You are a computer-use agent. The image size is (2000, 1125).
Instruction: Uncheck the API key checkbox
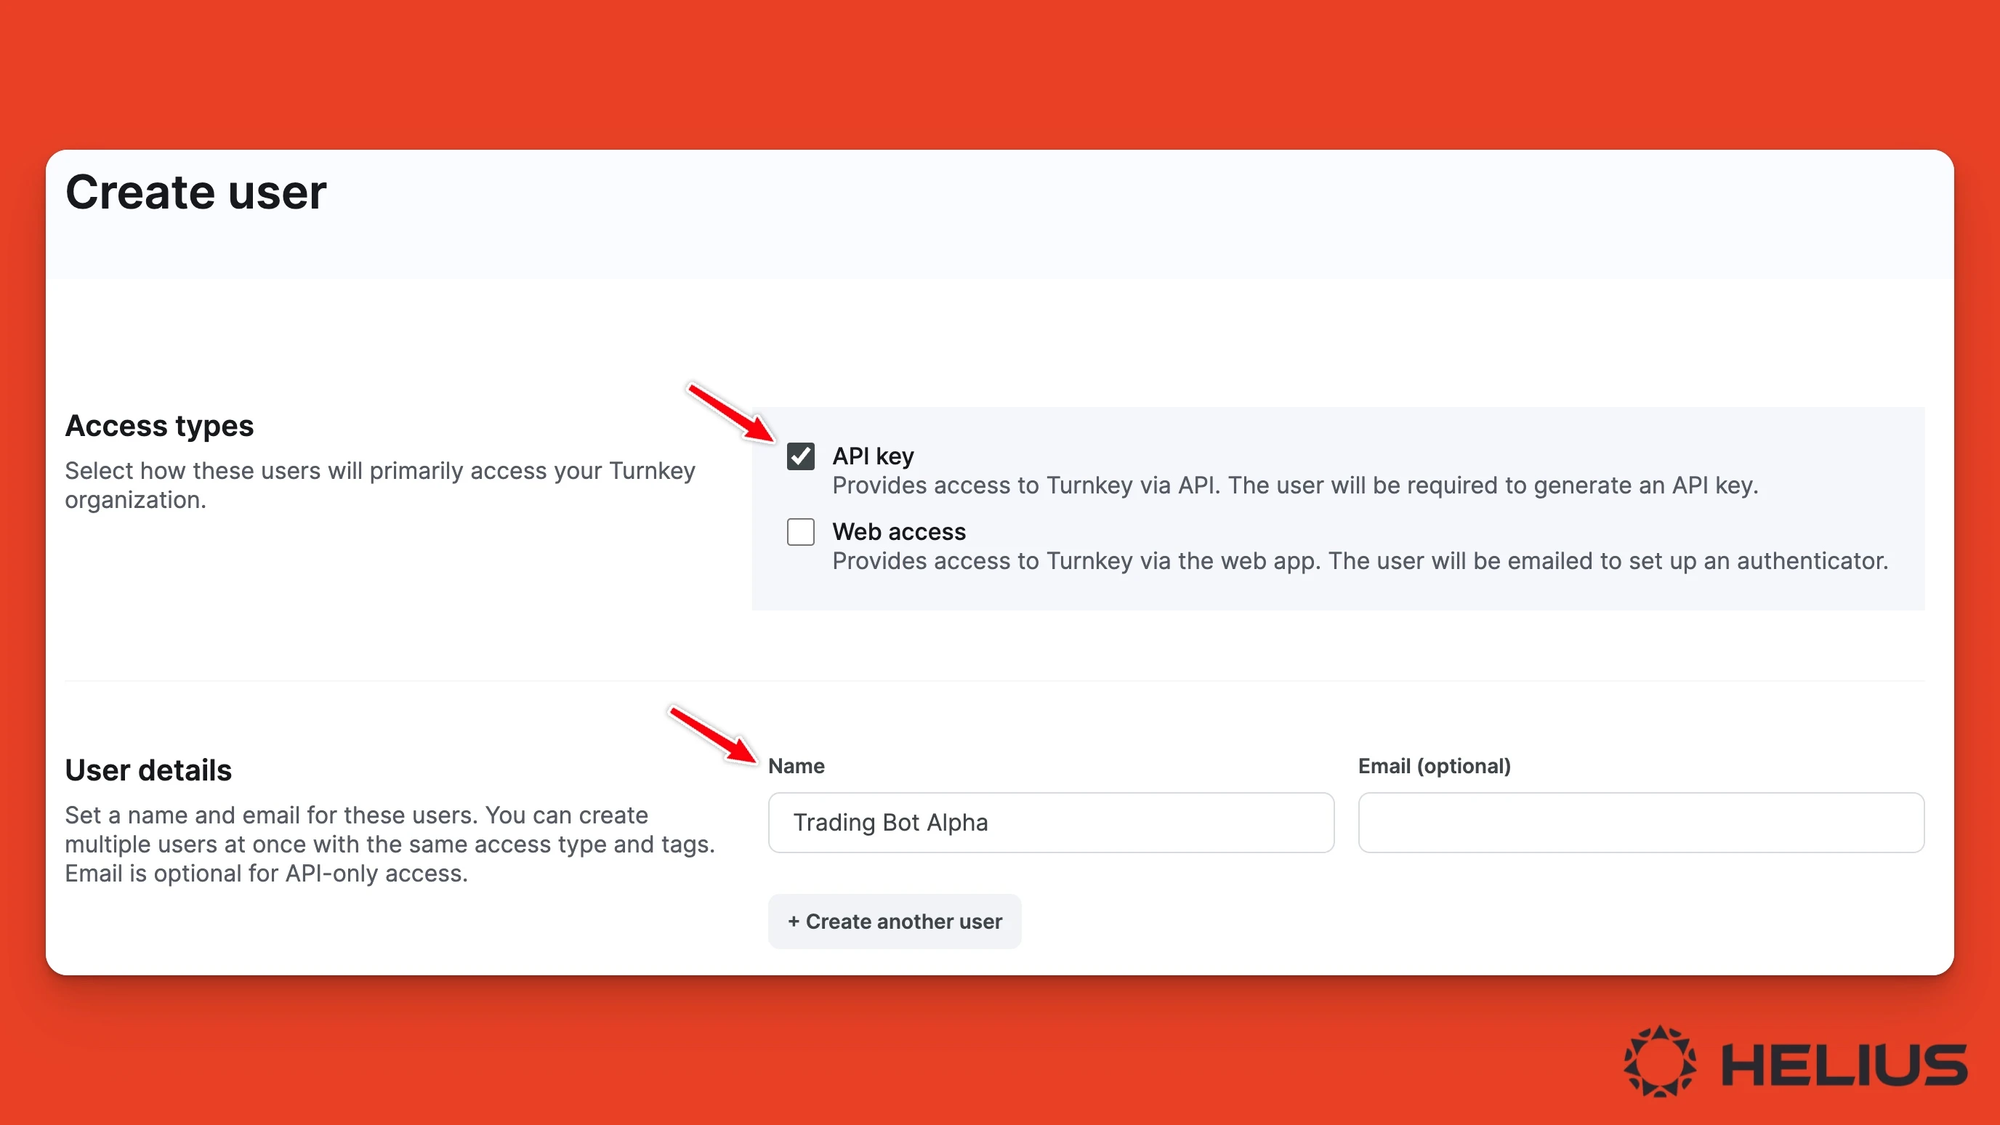pyautogui.click(x=801, y=456)
